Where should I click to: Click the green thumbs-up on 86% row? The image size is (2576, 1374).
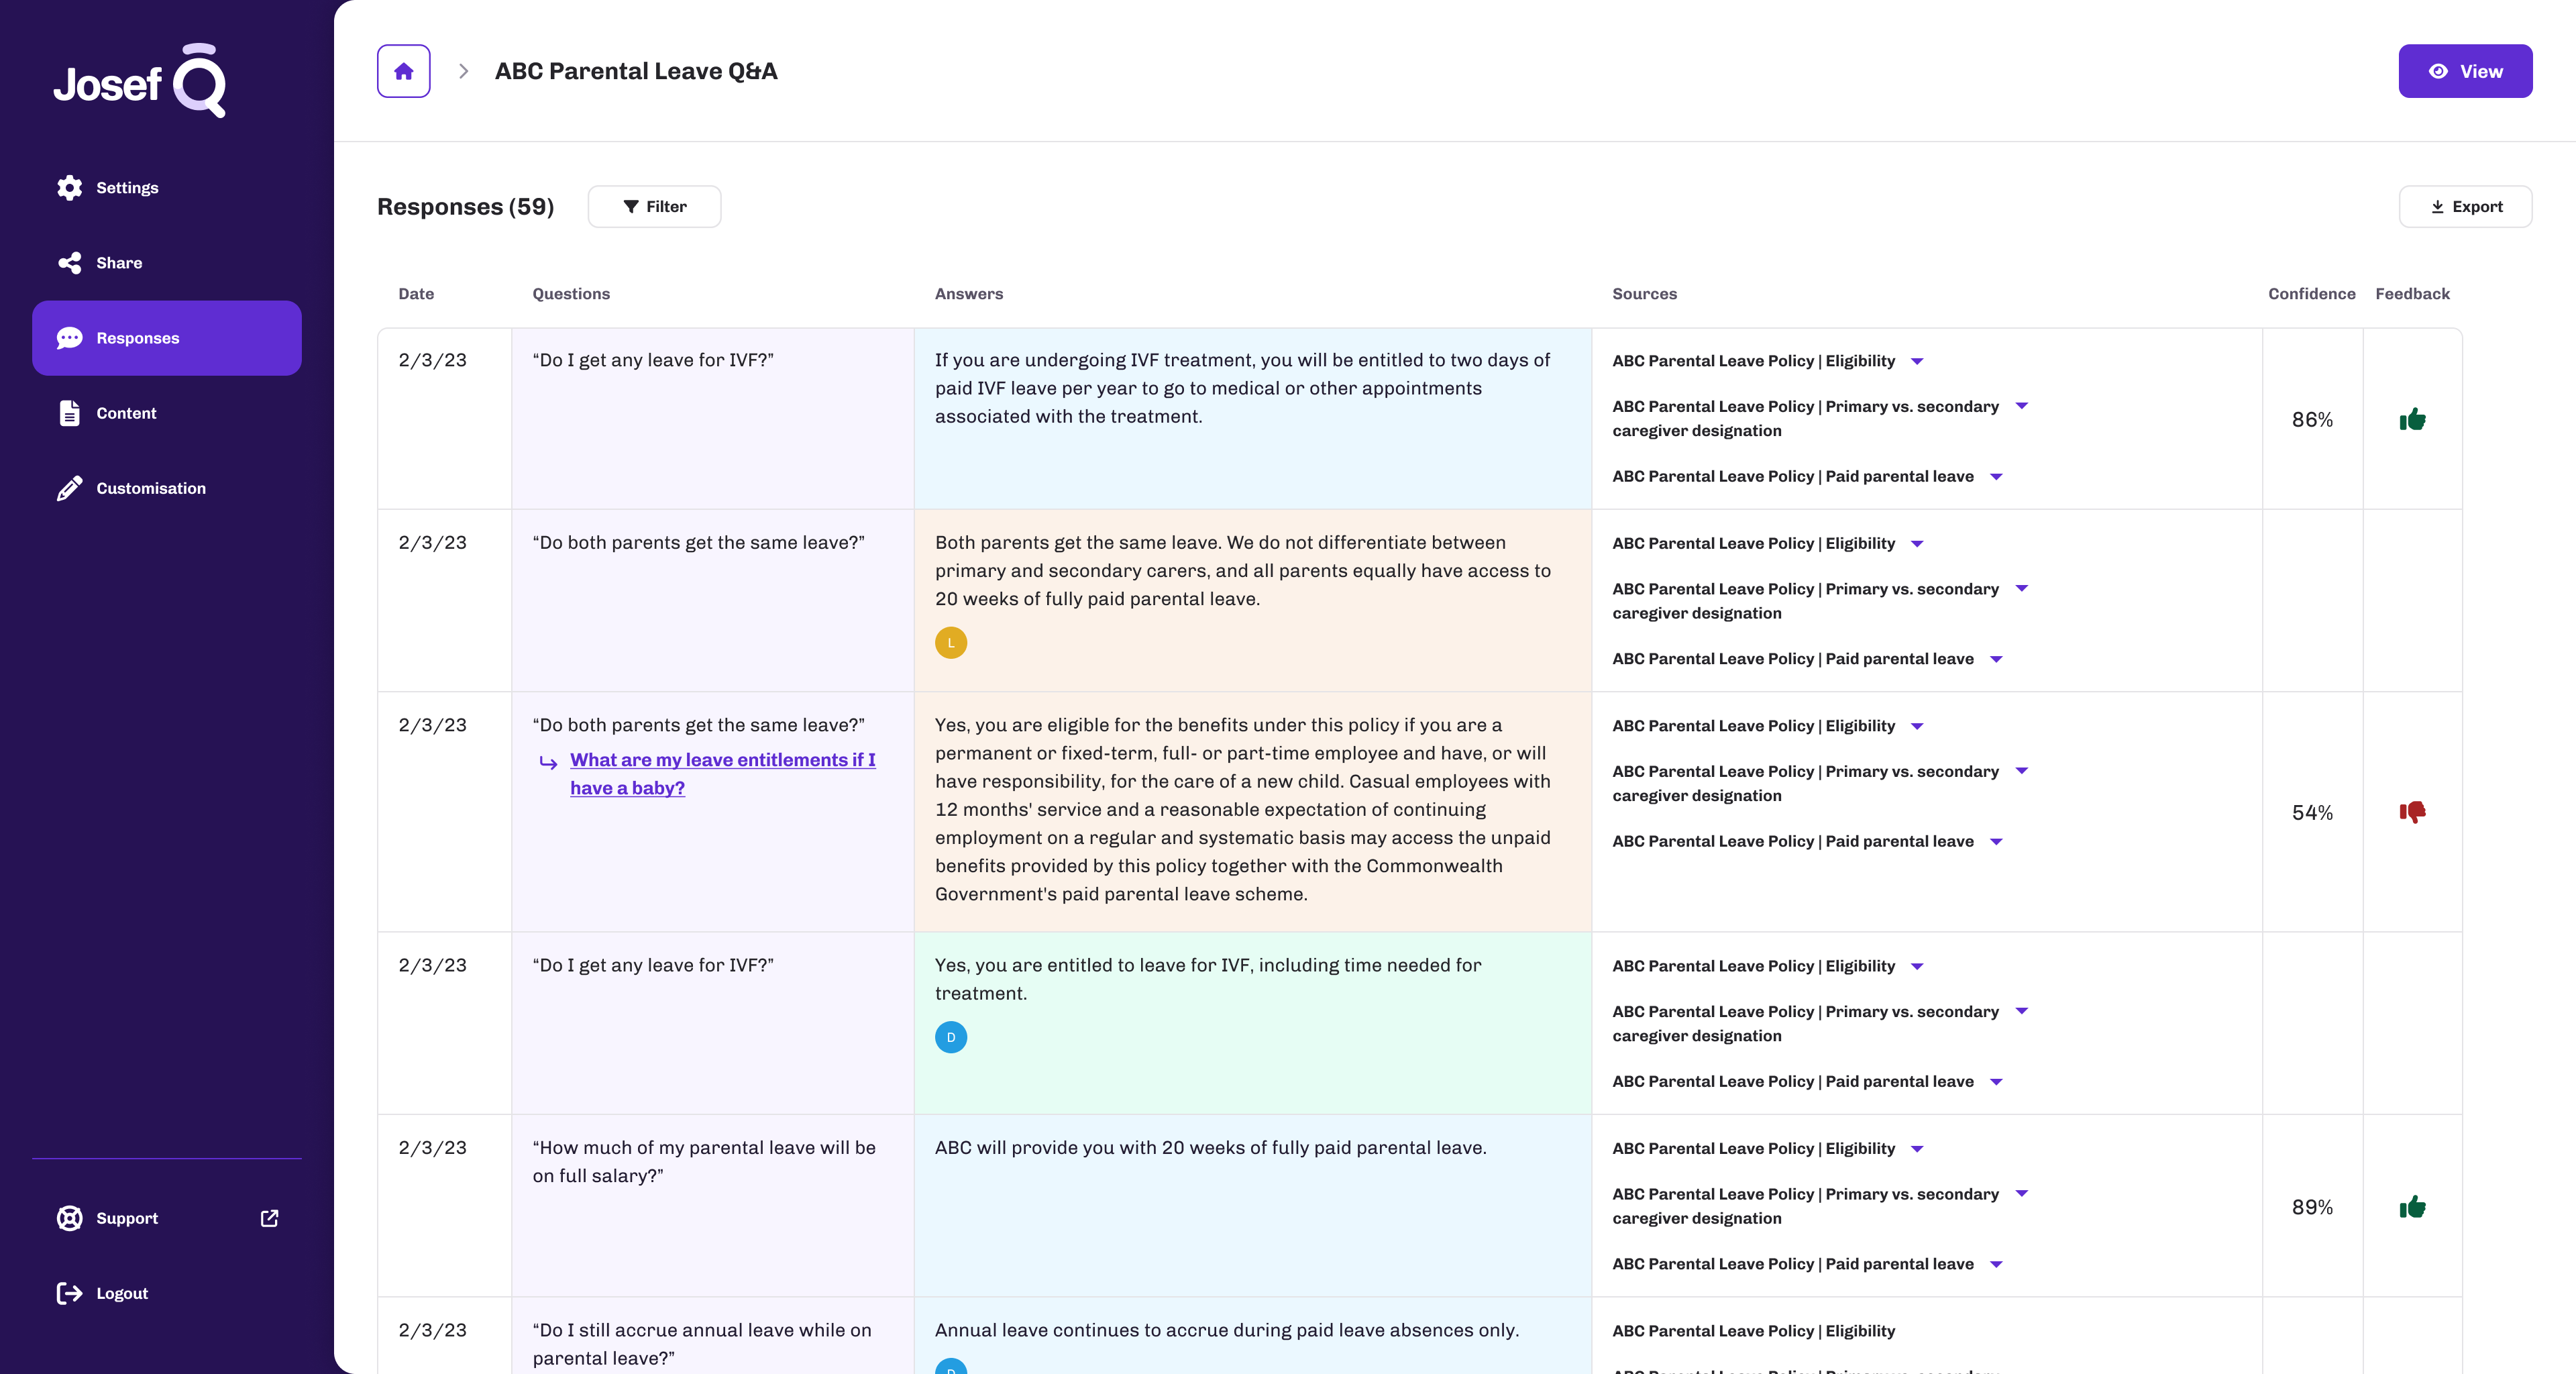coord(2412,419)
